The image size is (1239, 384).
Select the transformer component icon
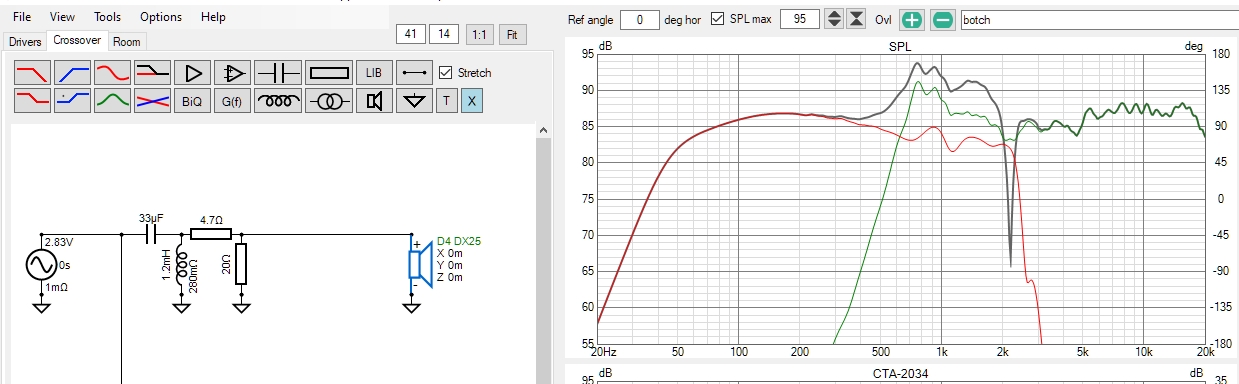tap(329, 100)
